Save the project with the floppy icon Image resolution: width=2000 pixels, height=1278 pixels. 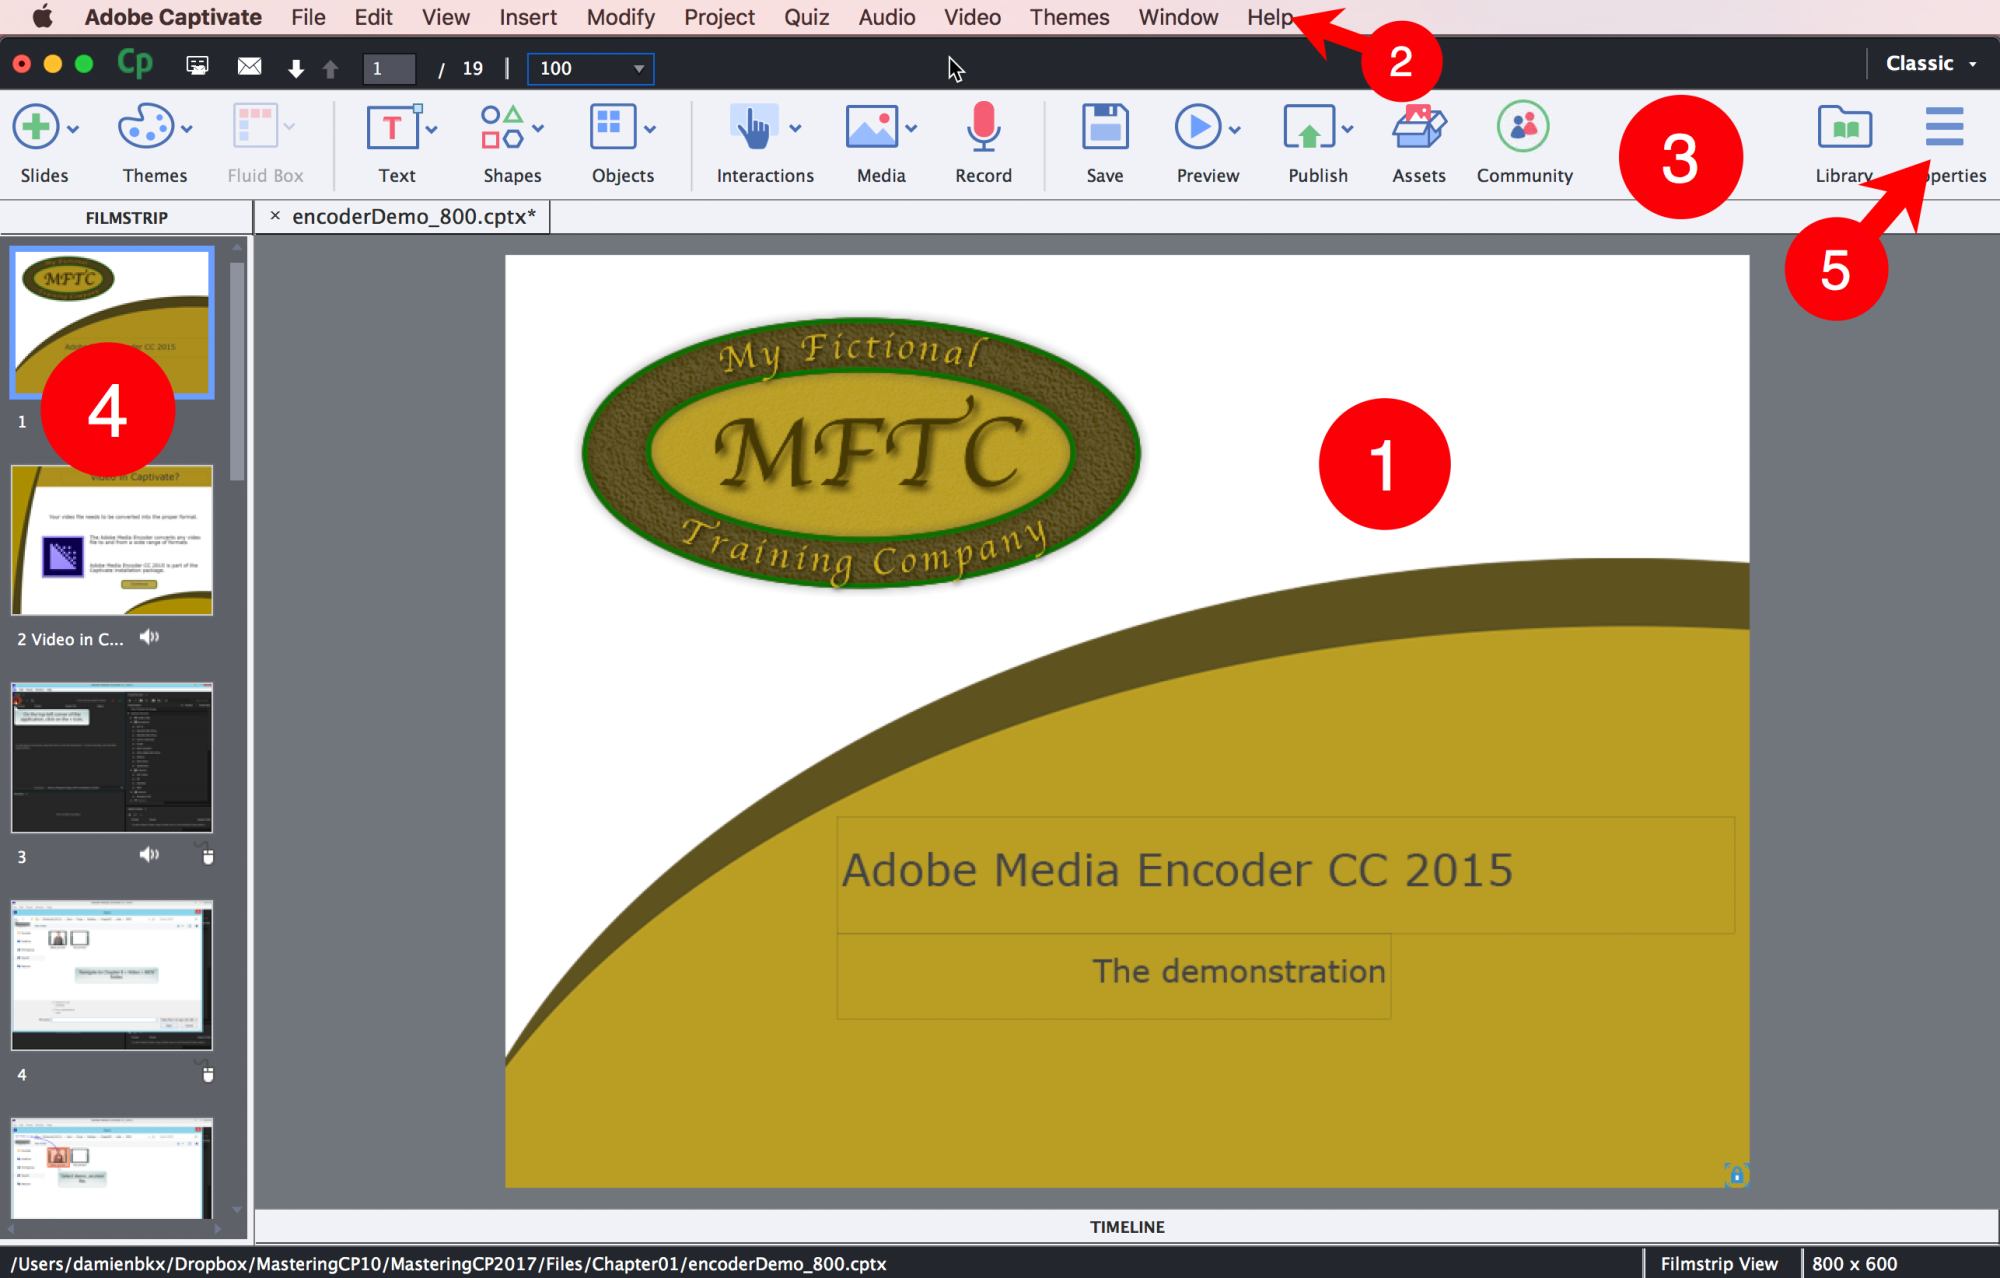[1105, 127]
